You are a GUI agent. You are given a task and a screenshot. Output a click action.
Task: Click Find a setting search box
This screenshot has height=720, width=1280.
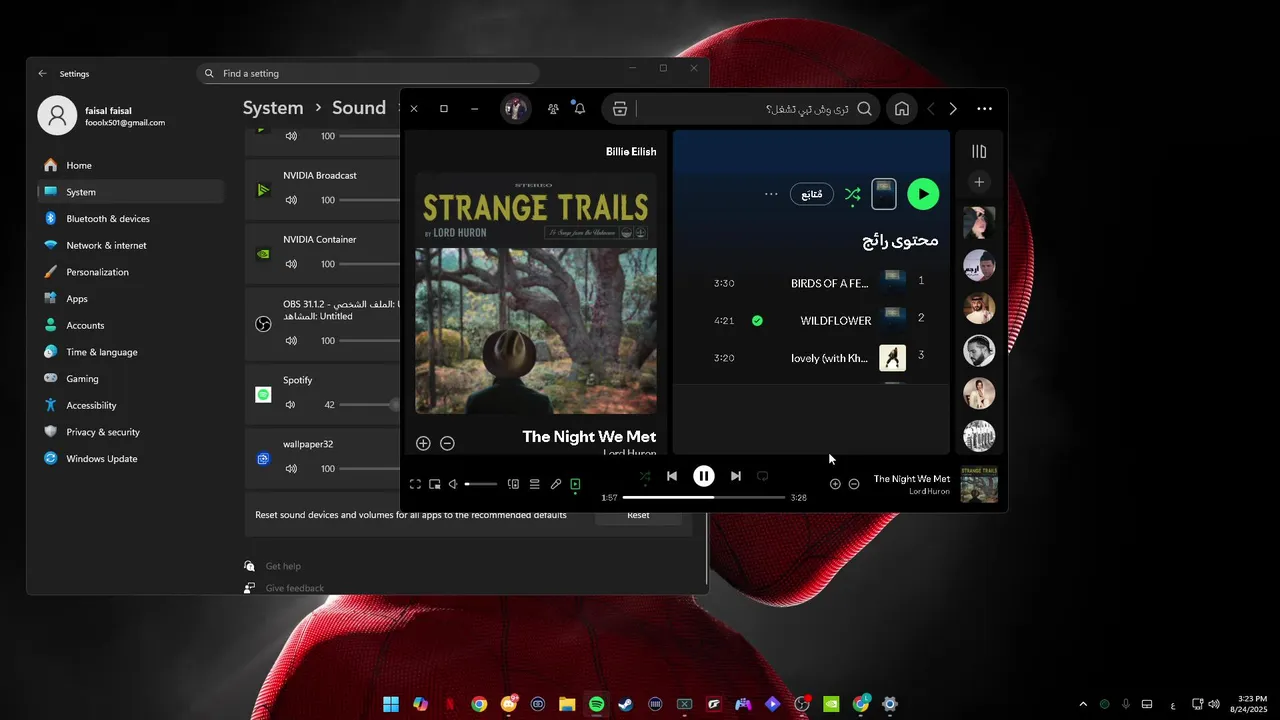click(368, 73)
